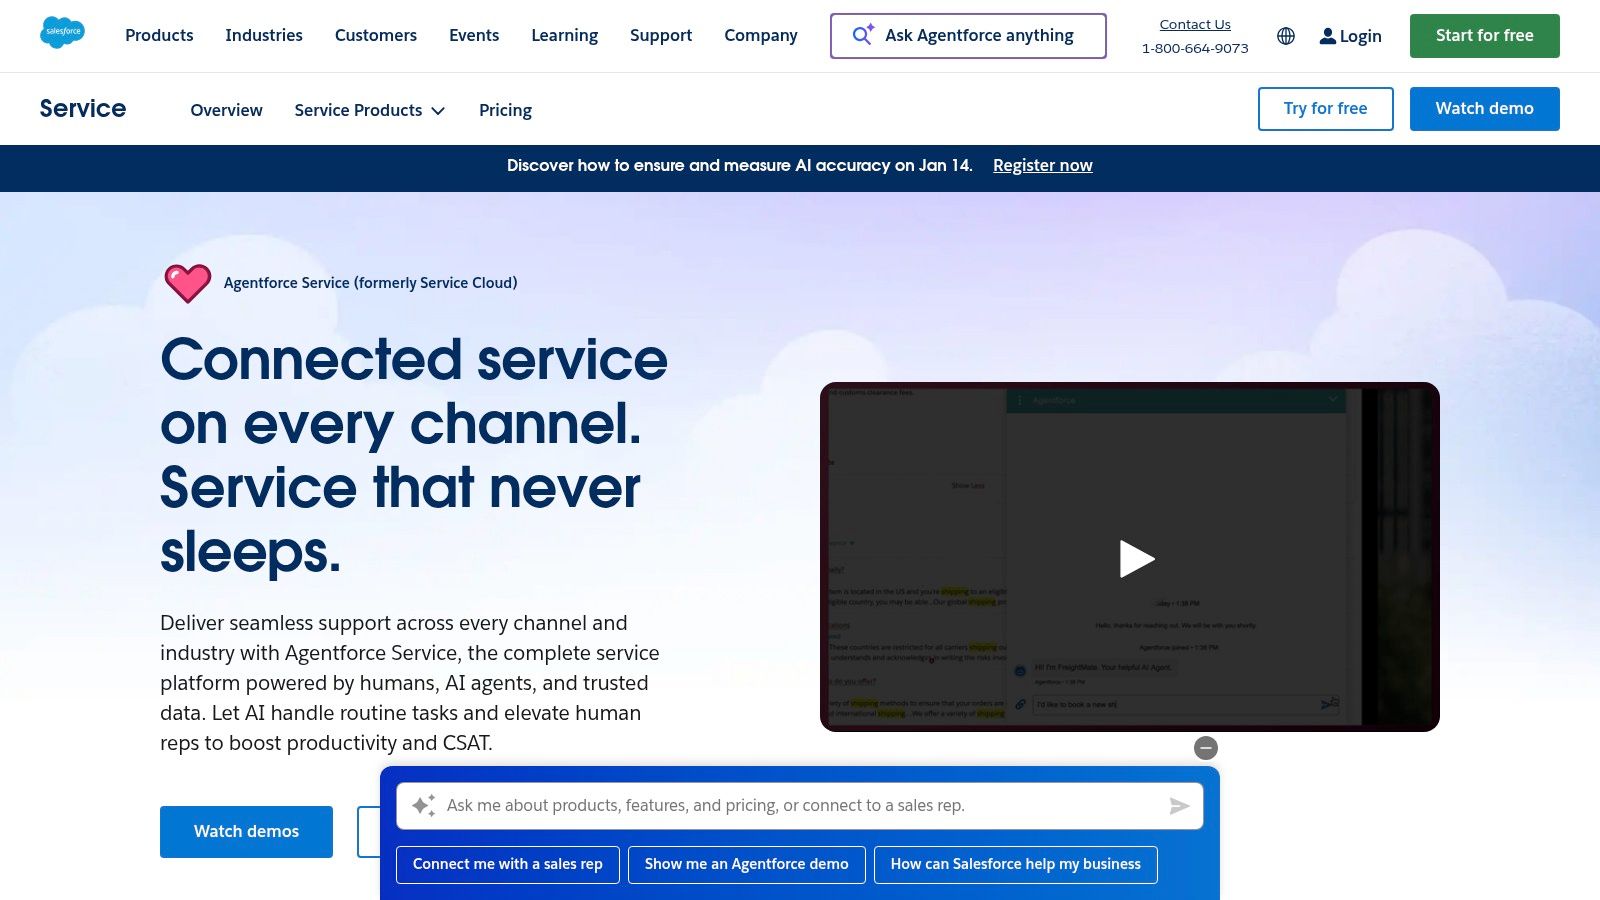
Task: Click the Watch demos button
Action: click(x=246, y=831)
